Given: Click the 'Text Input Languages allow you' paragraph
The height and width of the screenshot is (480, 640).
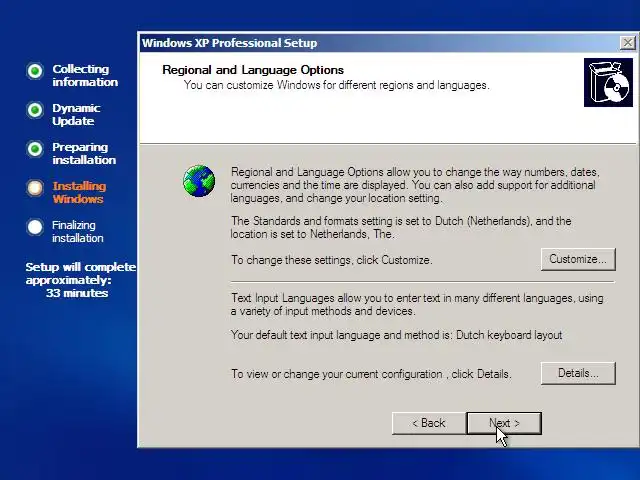Looking at the screenshot, I should coord(417,304).
